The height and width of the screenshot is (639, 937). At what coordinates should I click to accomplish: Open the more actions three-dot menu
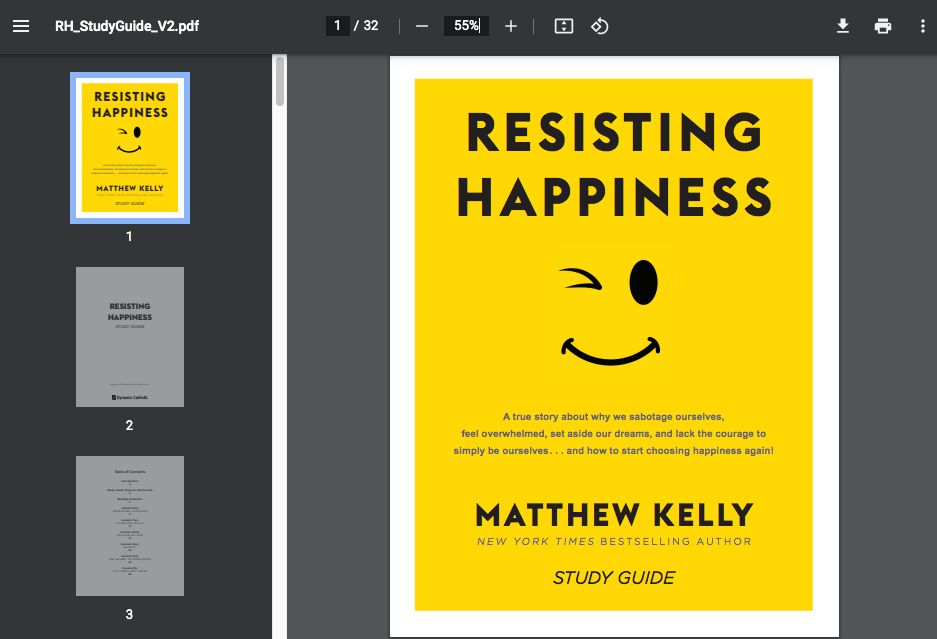(922, 26)
